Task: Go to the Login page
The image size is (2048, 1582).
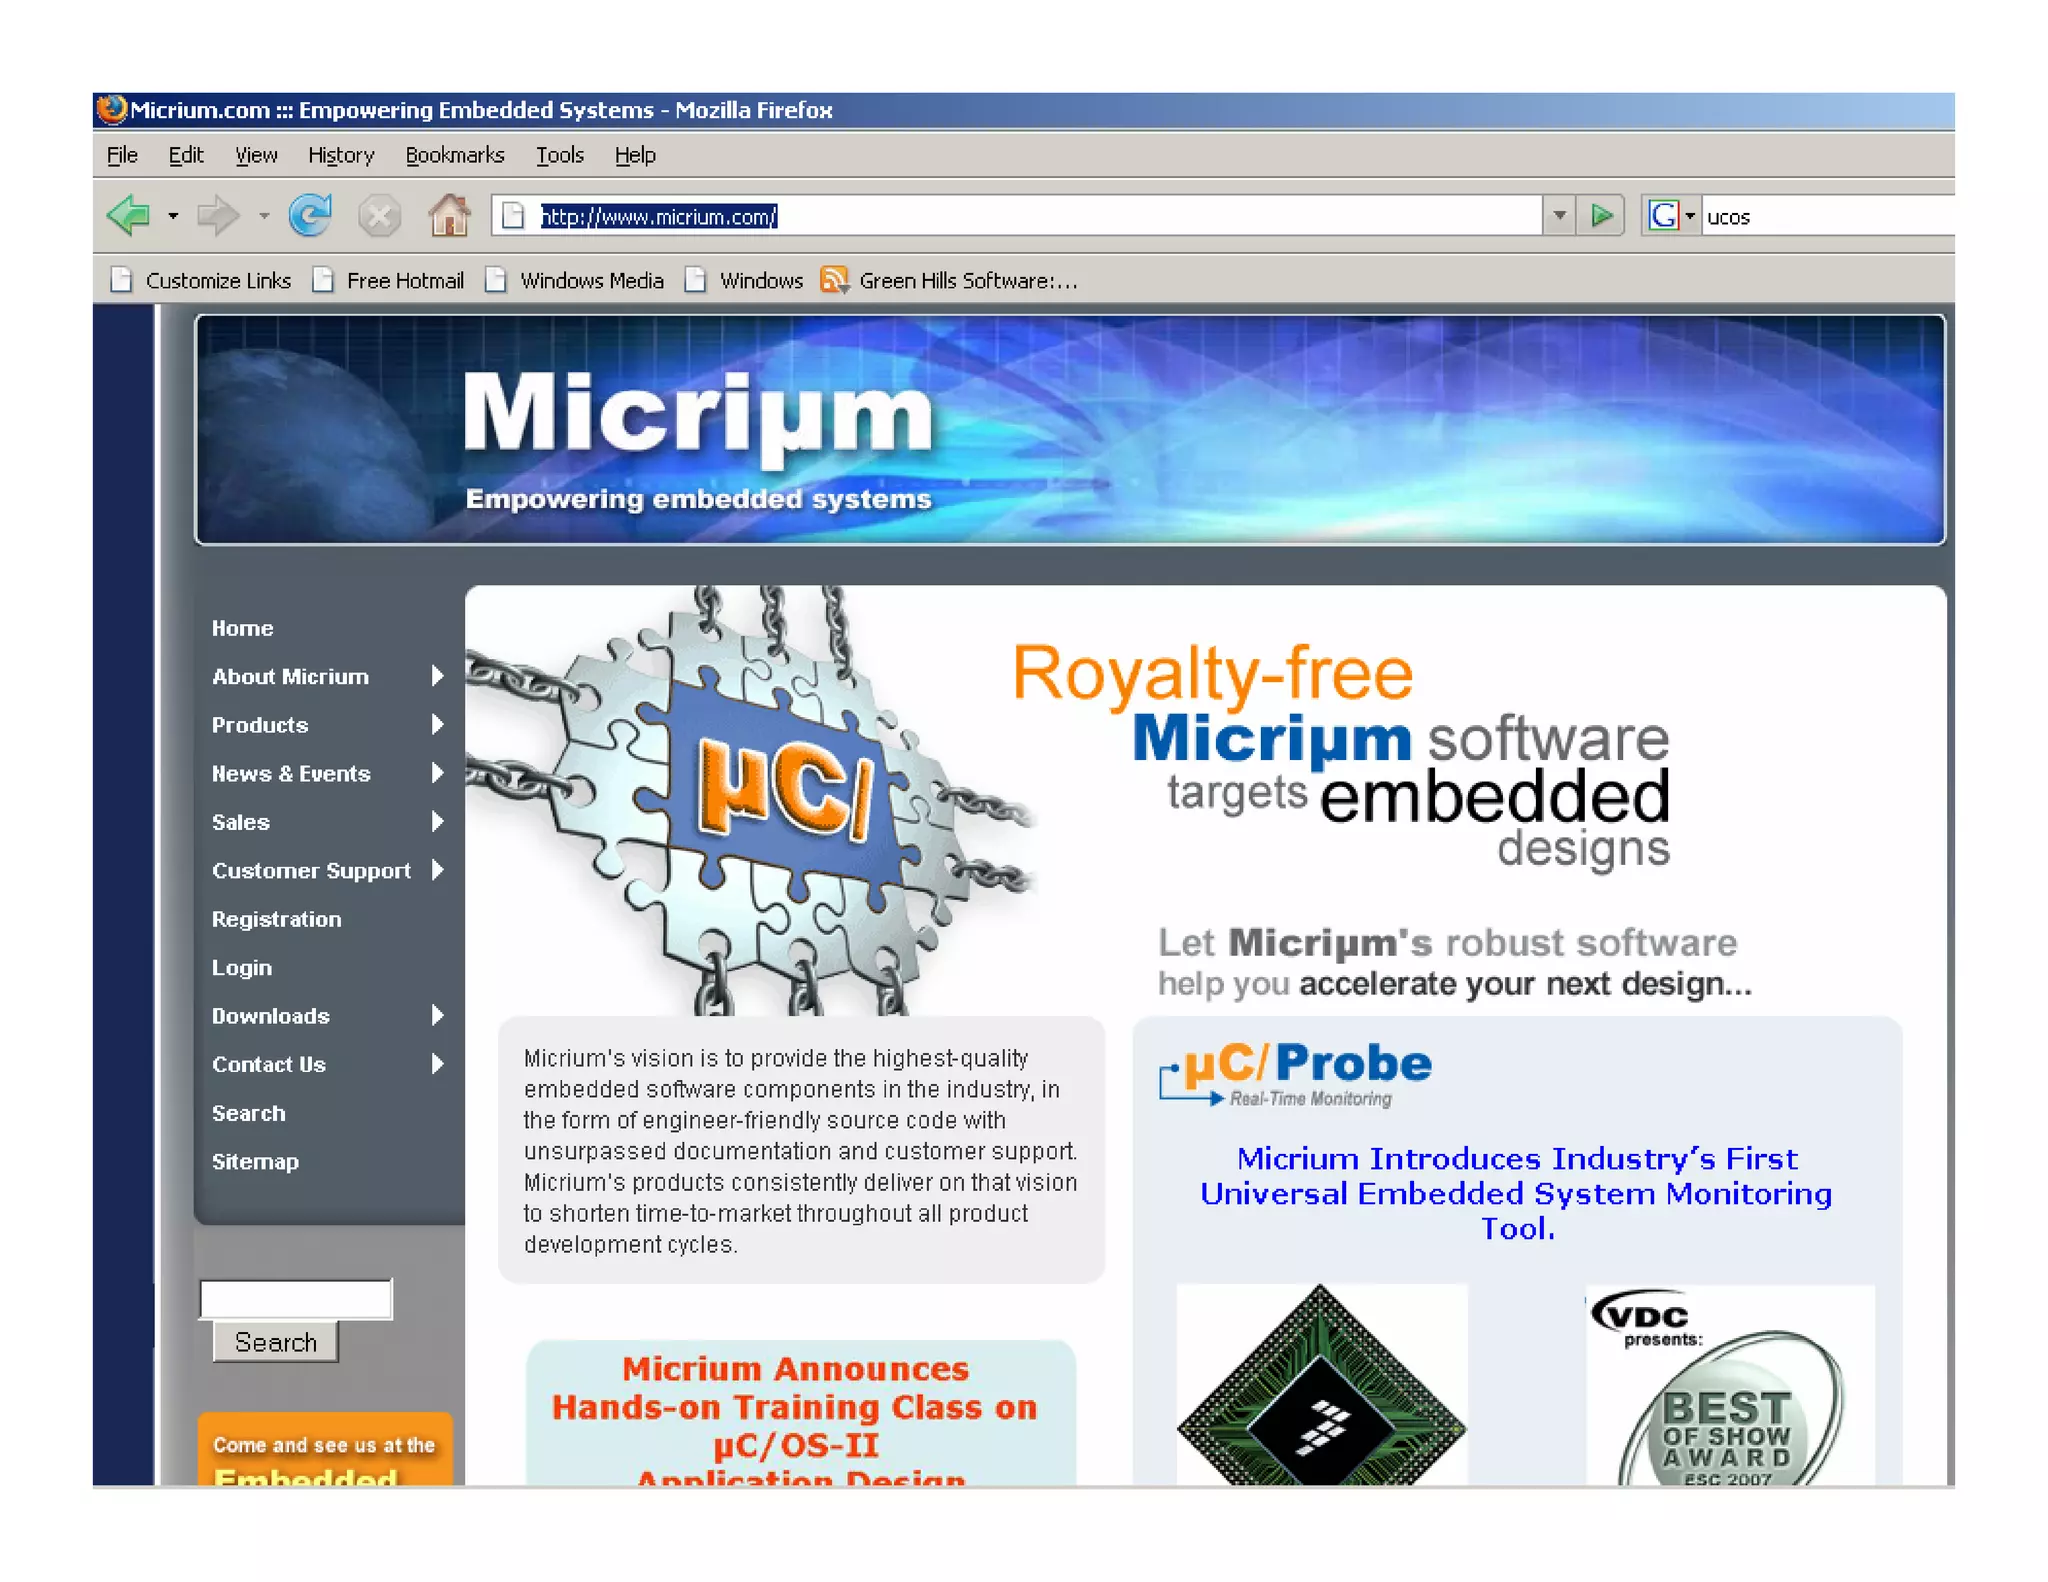Action: point(242,967)
